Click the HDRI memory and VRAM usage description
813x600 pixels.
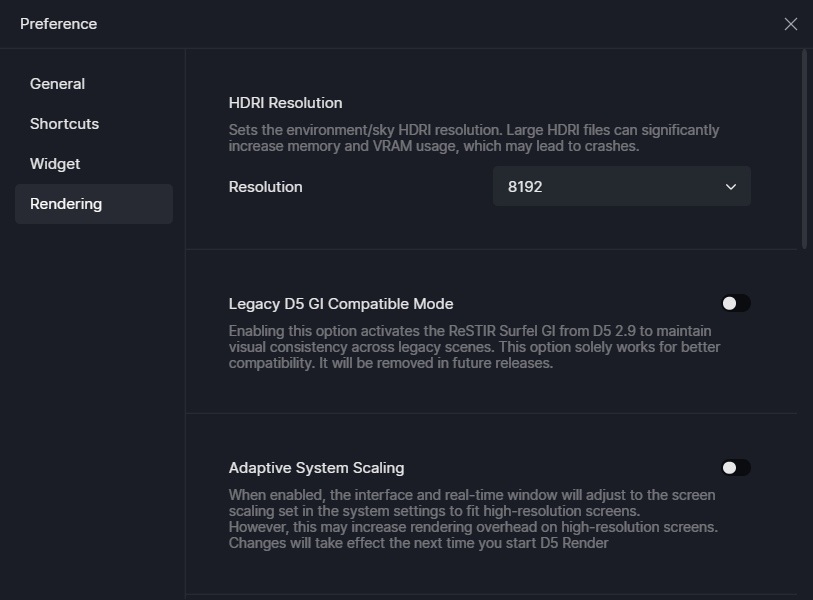click(473, 138)
